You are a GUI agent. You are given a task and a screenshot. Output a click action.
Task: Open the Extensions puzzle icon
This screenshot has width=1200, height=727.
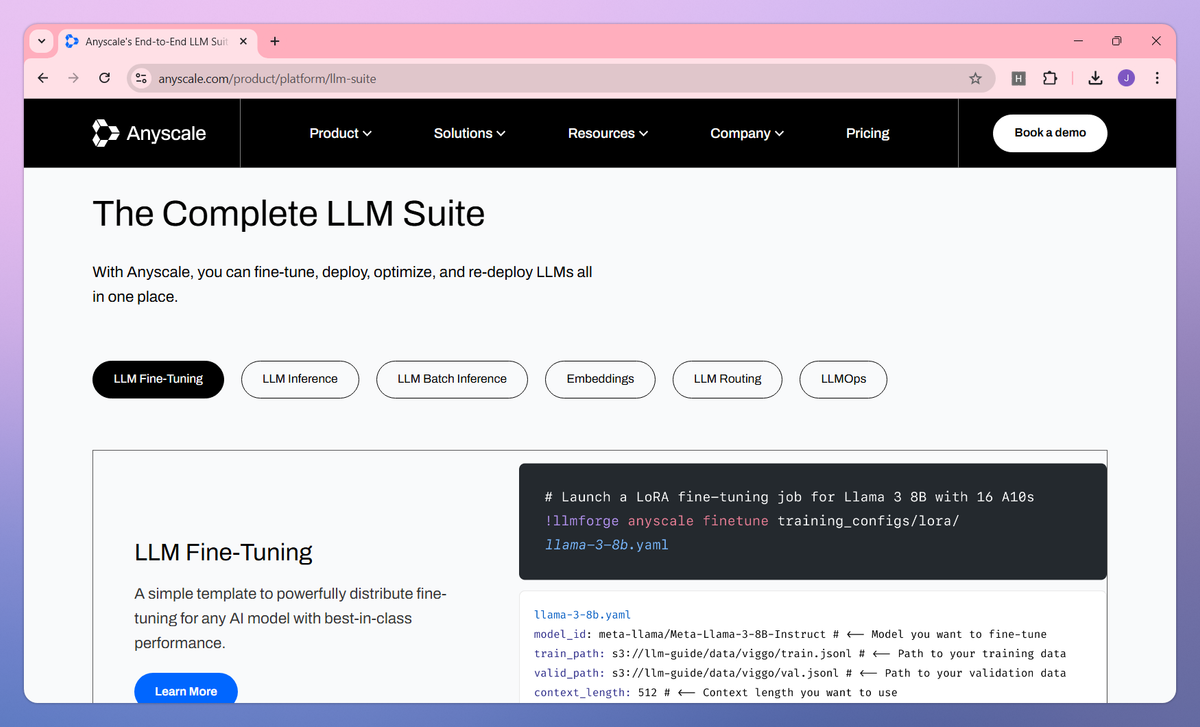point(1050,78)
